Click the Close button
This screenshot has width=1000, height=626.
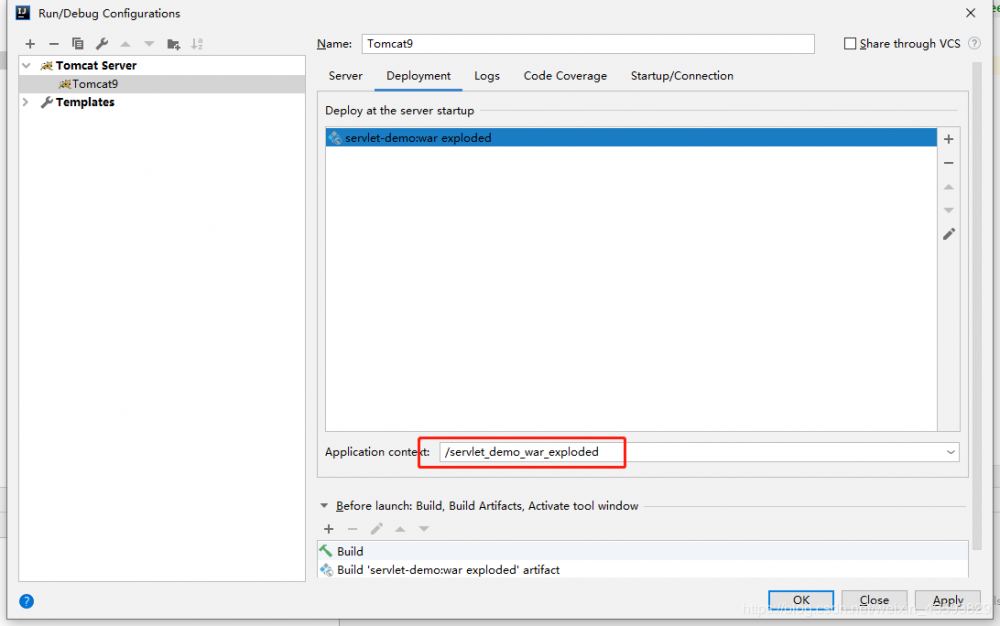tap(874, 600)
